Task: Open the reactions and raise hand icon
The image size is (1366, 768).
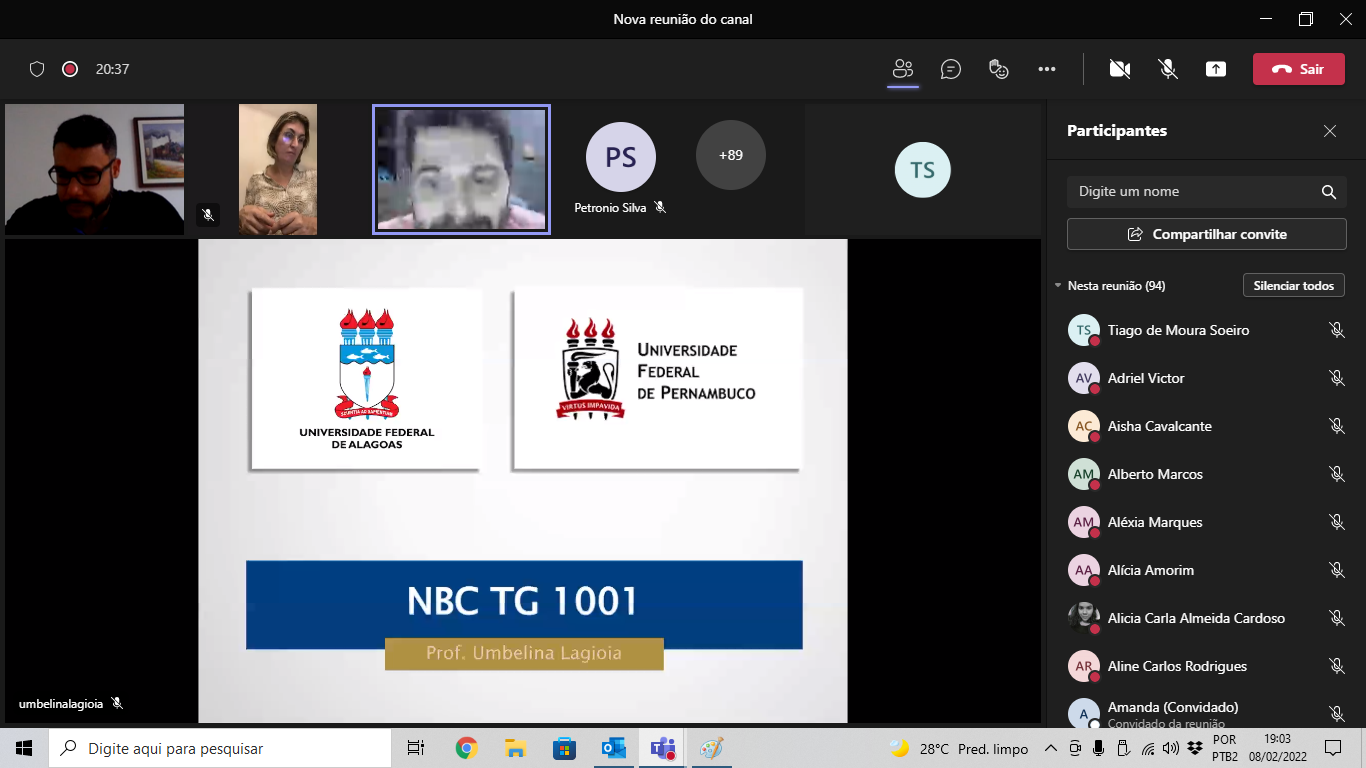Action: 998,69
